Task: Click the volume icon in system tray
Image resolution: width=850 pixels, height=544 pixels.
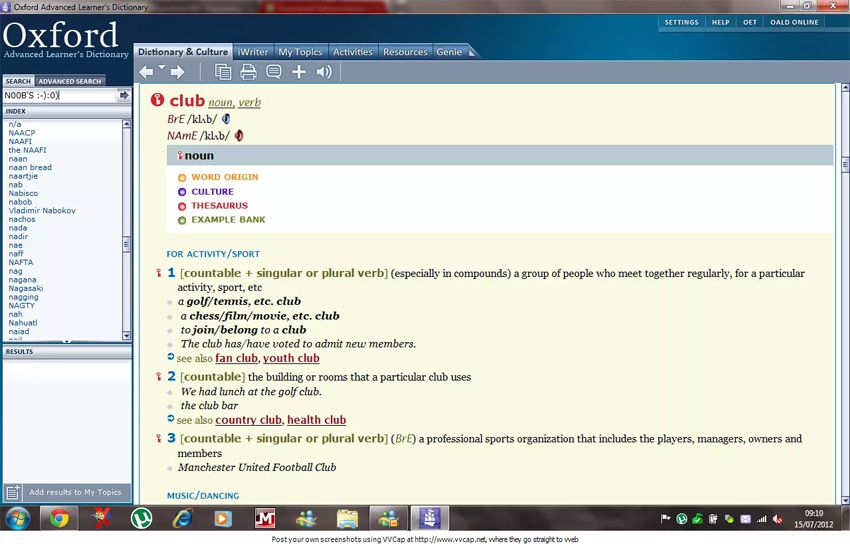Action: coord(777,519)
